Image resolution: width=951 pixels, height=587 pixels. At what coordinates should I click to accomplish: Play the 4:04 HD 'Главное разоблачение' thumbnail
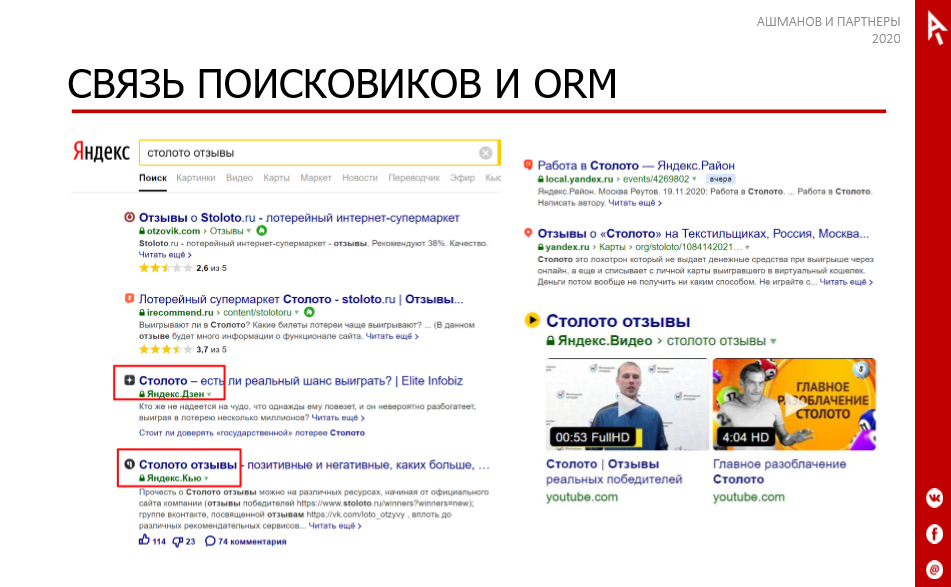[795, 404]
